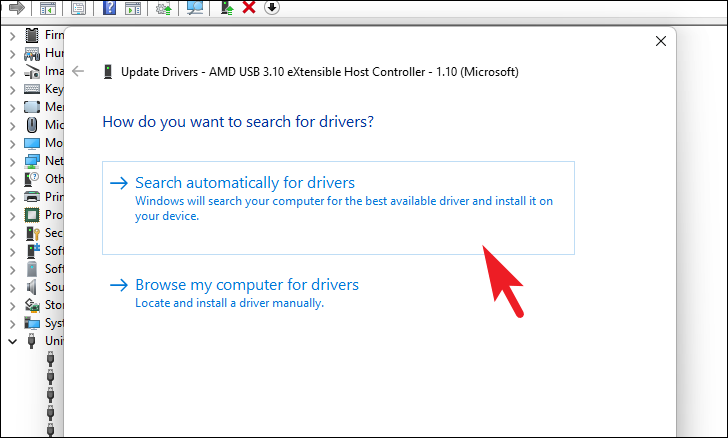Viewport: 728px width, 438px height.
Task: Select the 'Prin' tree row label
Action: pyautogui.click(x=54, y=197)
